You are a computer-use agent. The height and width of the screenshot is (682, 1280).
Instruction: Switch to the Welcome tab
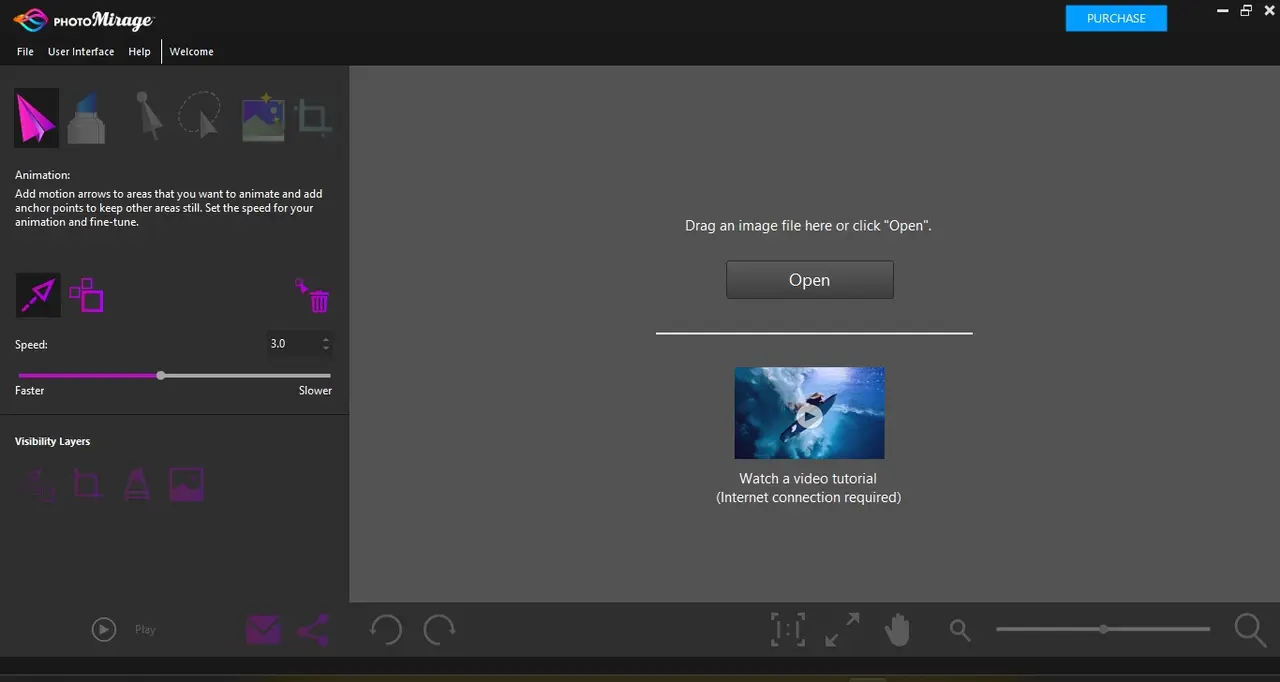pyautogui.click(x=191, y=52)
